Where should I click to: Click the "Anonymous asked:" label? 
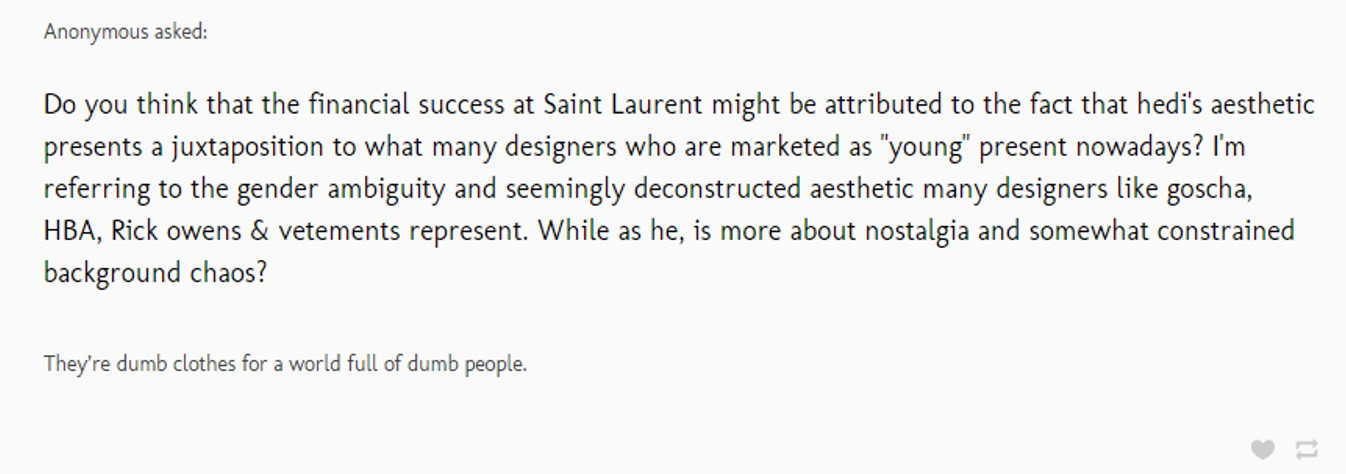(x=126, y=32)
